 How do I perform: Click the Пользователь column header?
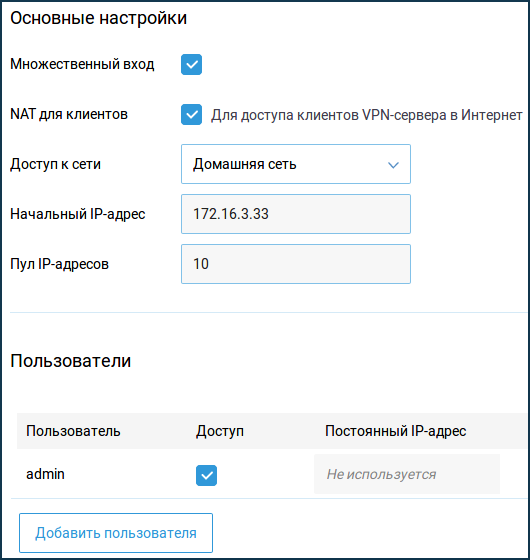73,431
